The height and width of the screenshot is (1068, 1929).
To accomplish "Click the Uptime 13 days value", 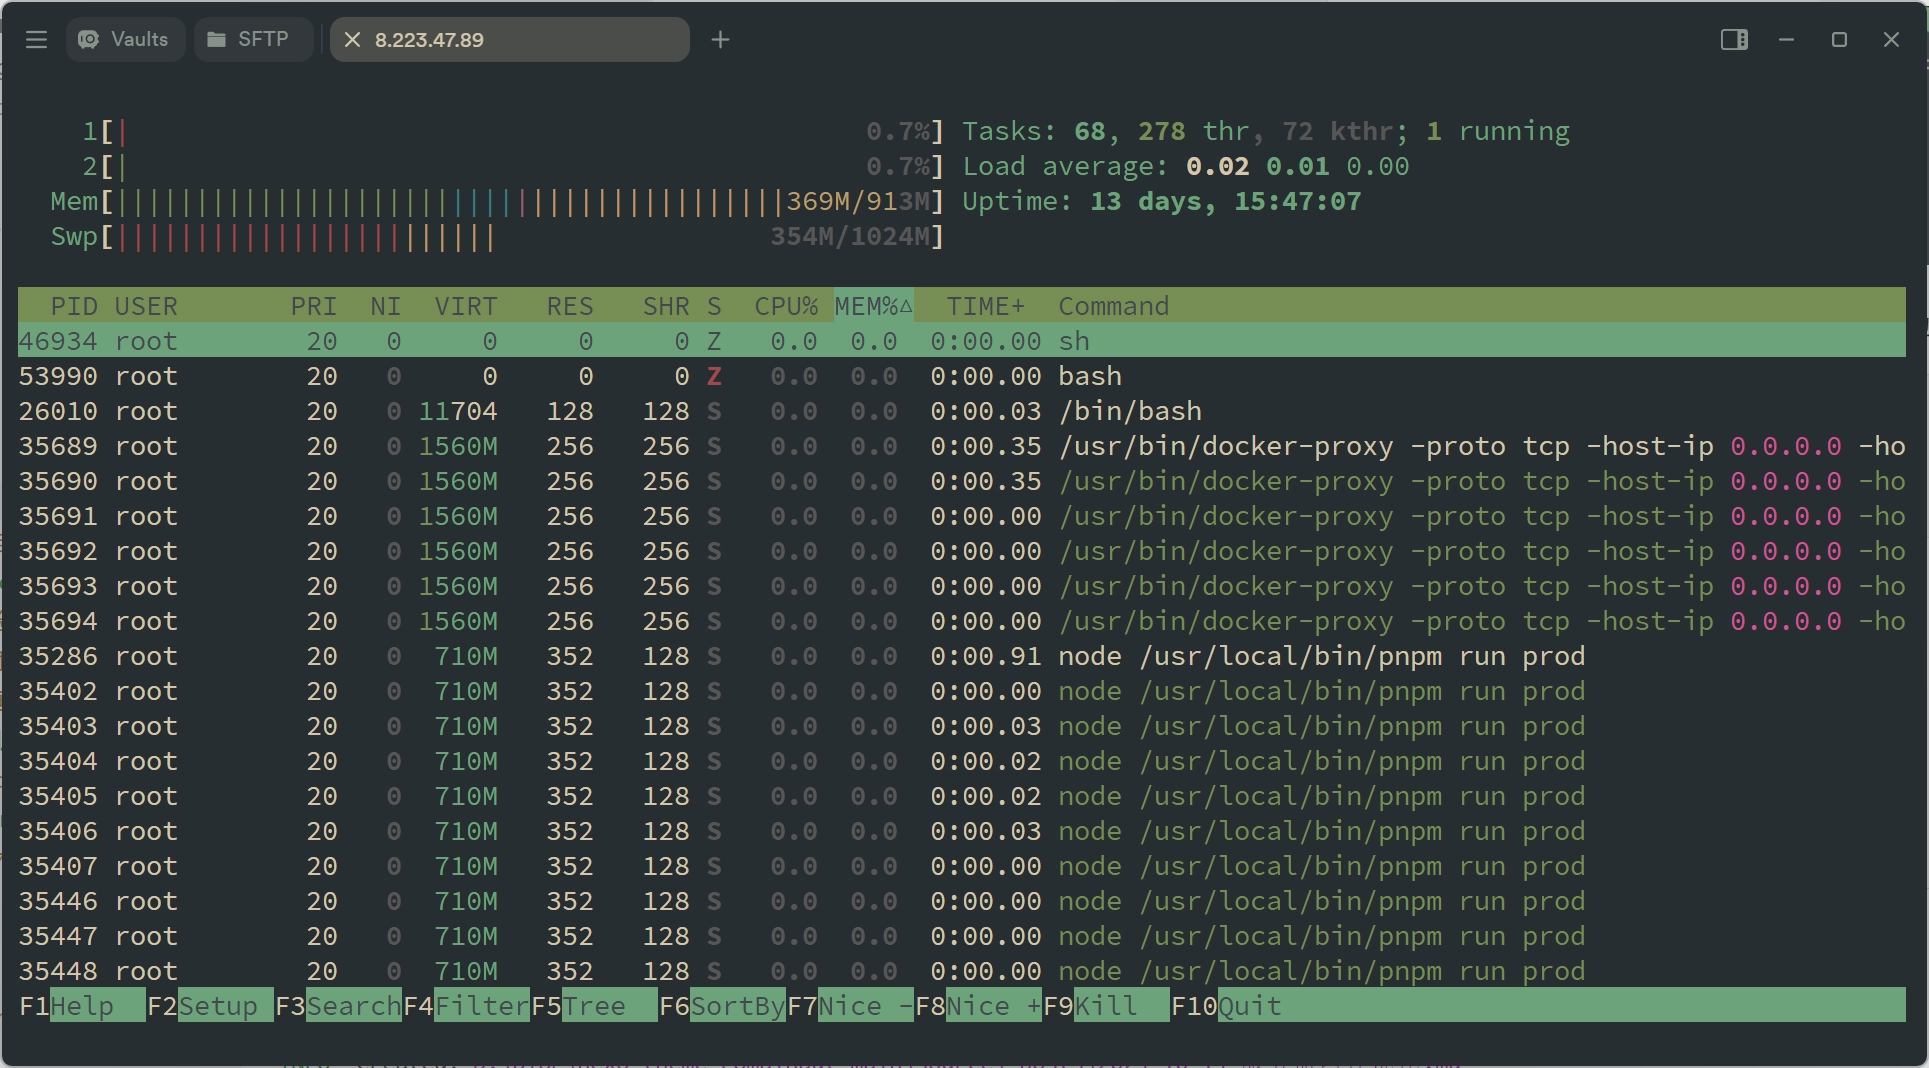I will click(1226, 201).
